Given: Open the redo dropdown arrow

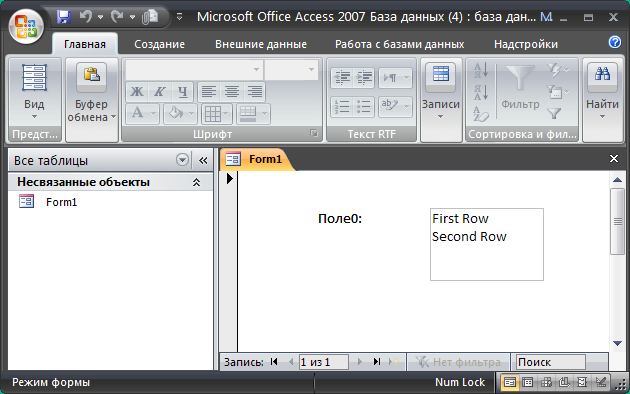Looking at the screenshot, I should [x=132, y=17].
